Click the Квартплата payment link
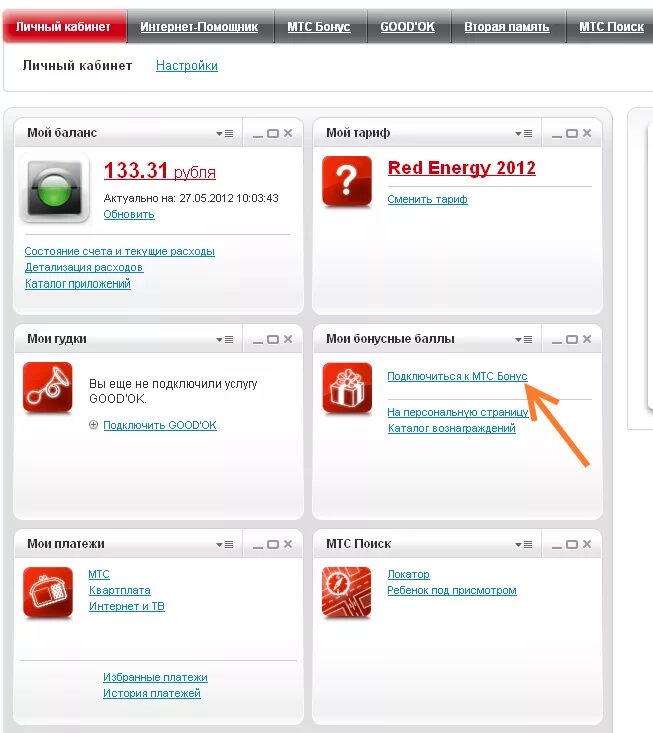Screen dimensions: 653x733 [120, 590]
